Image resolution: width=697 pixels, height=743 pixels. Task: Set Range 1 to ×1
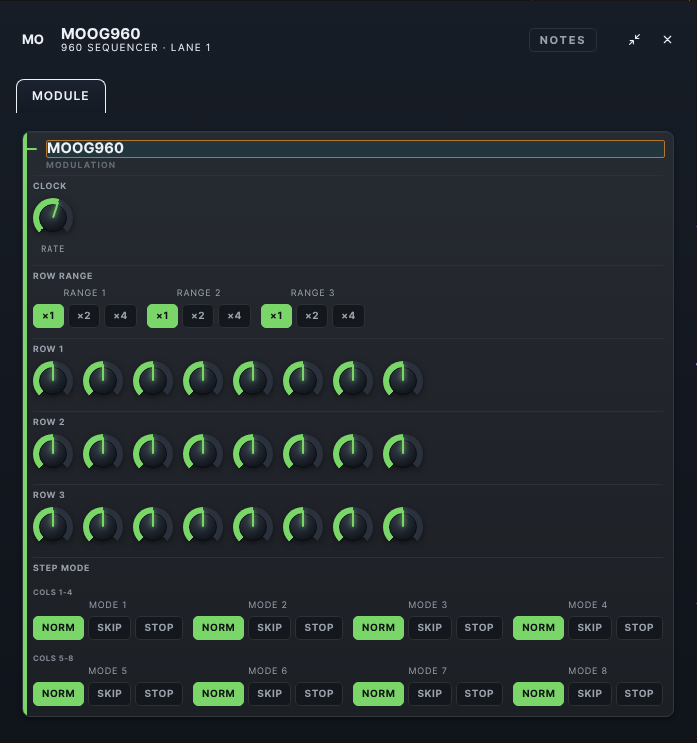[x=48, y=316]
